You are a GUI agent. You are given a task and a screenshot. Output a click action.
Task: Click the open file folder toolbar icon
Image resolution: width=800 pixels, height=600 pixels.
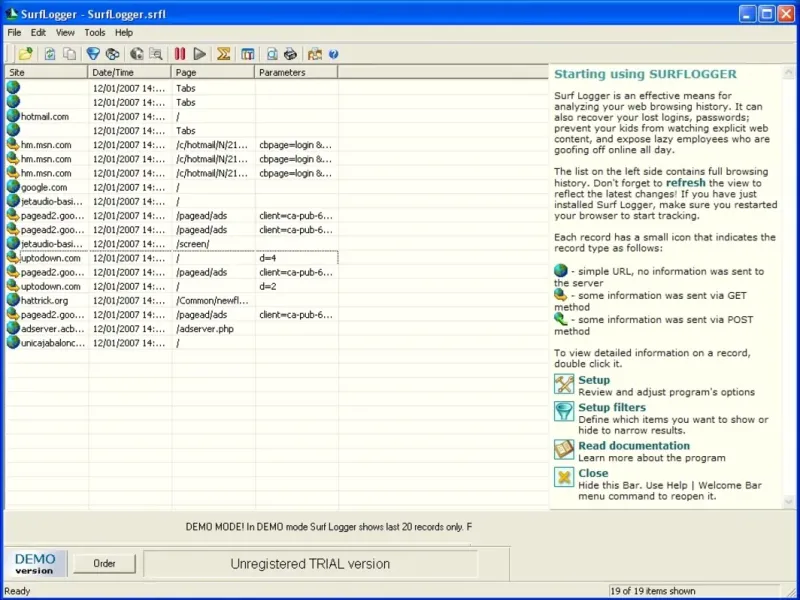coord(25,54)
